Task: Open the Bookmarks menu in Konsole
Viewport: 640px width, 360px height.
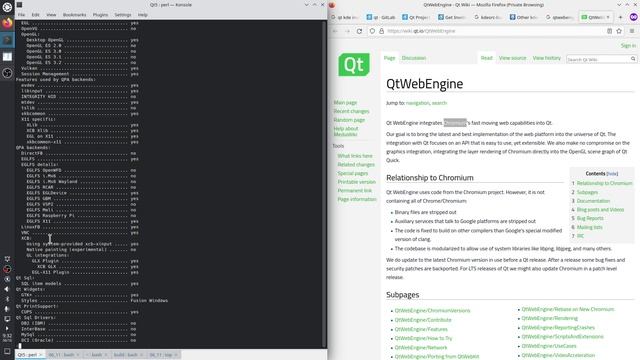Action: coord(74,15)
